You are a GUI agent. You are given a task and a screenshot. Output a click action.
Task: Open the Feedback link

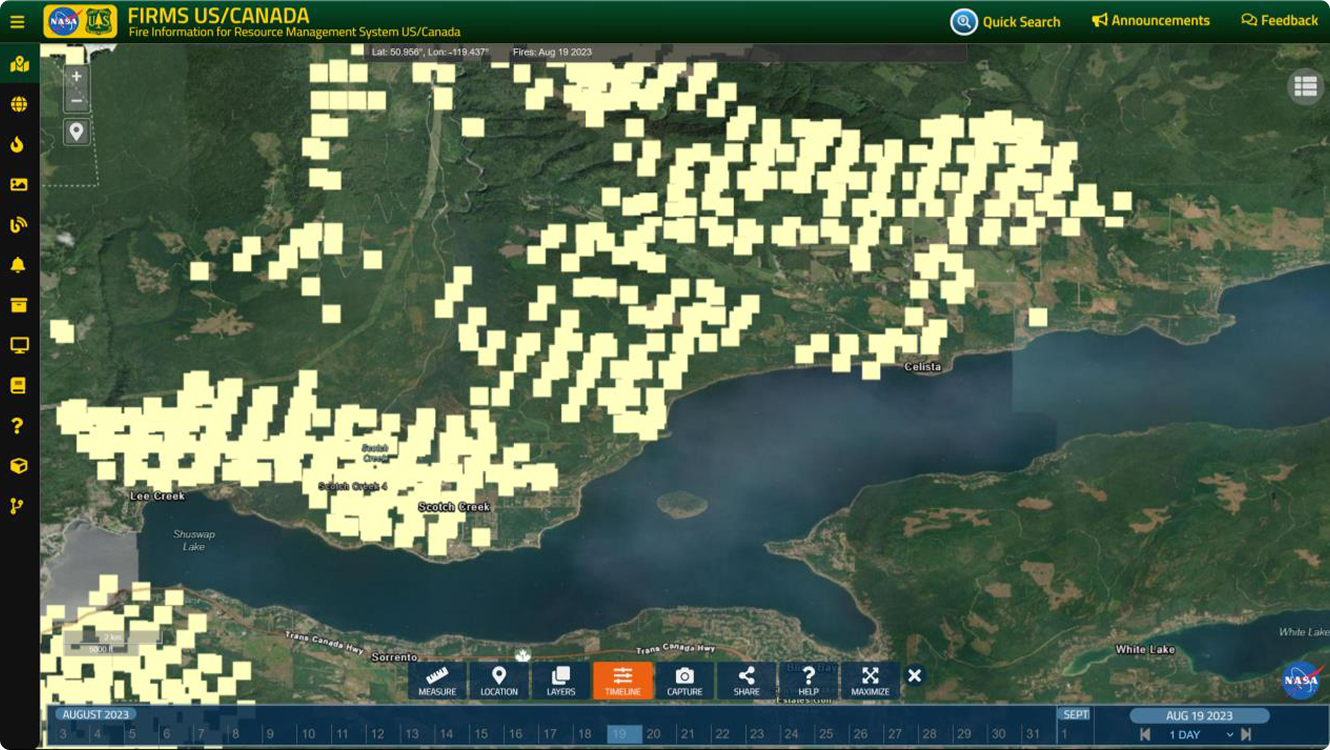1280,20
